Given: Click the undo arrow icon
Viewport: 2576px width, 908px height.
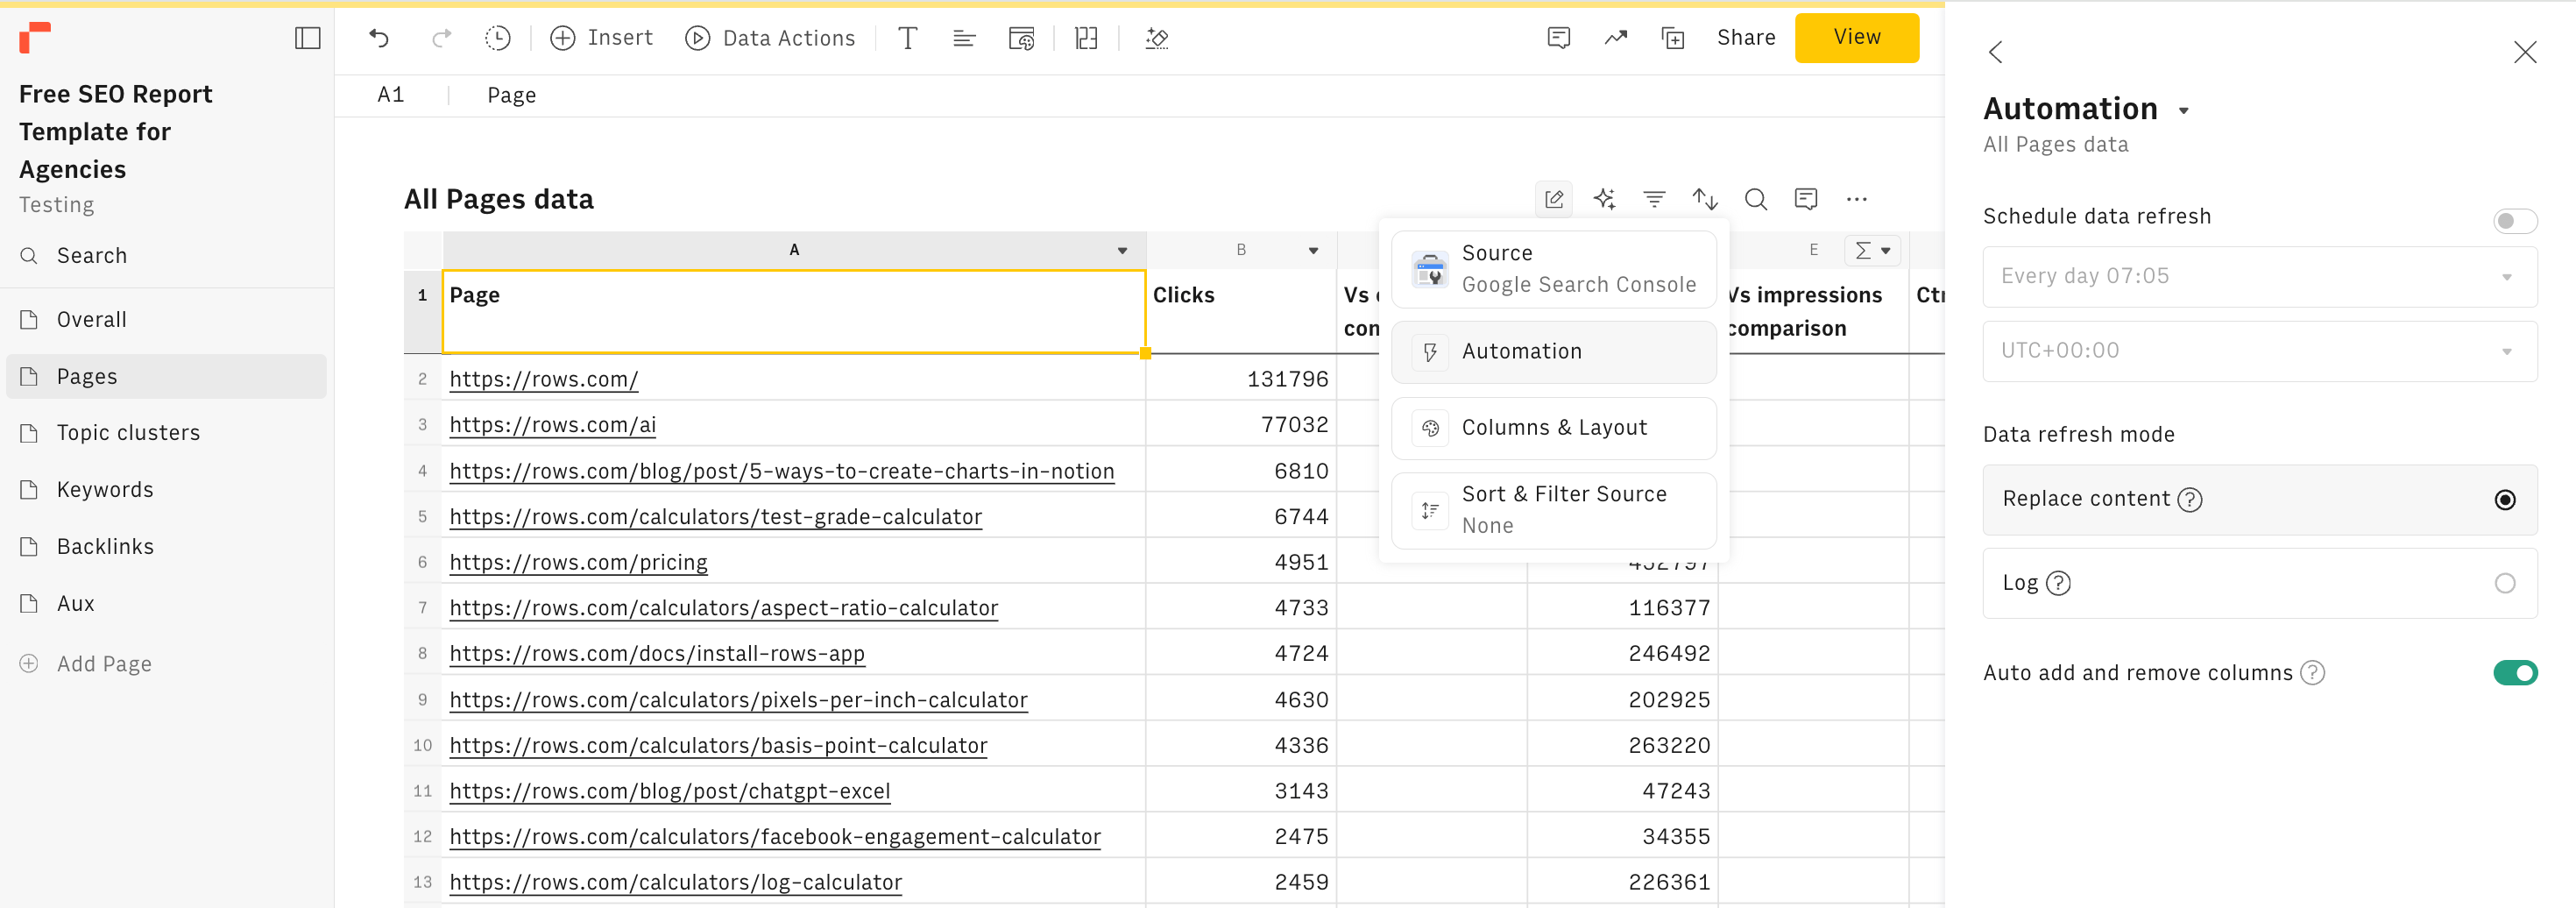Looking at the screenshot, I should (x=379, y=38).
